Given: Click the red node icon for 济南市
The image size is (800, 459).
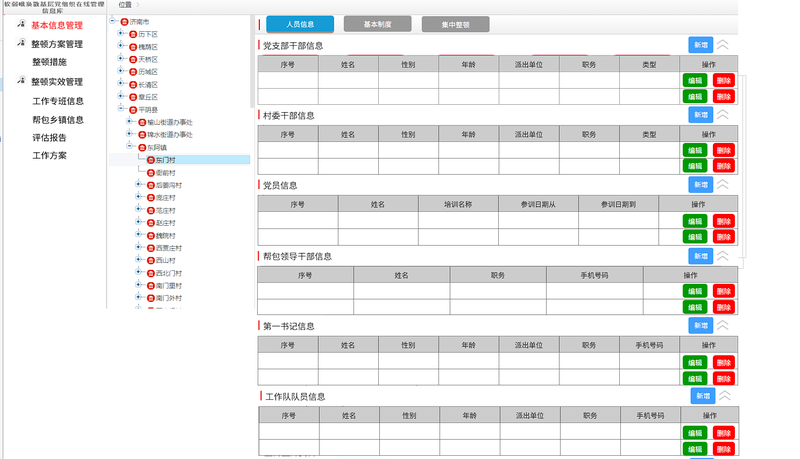Looking at the screenshot, I should (x=123, y=21).
